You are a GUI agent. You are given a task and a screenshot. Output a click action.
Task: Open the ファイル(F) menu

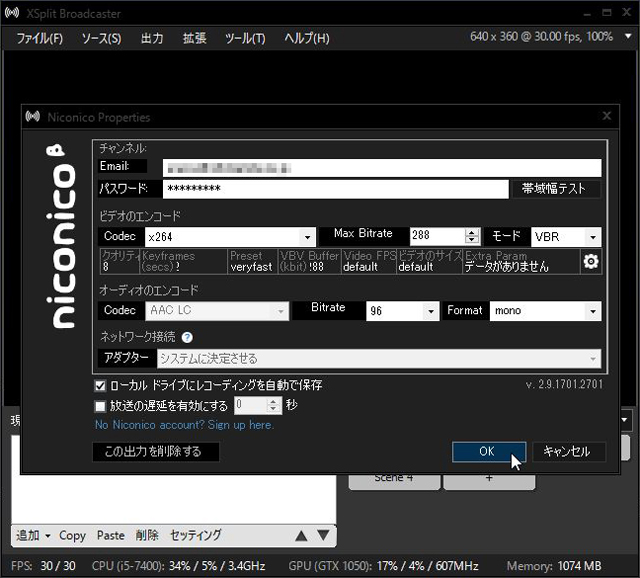click(x=40, y=38)
